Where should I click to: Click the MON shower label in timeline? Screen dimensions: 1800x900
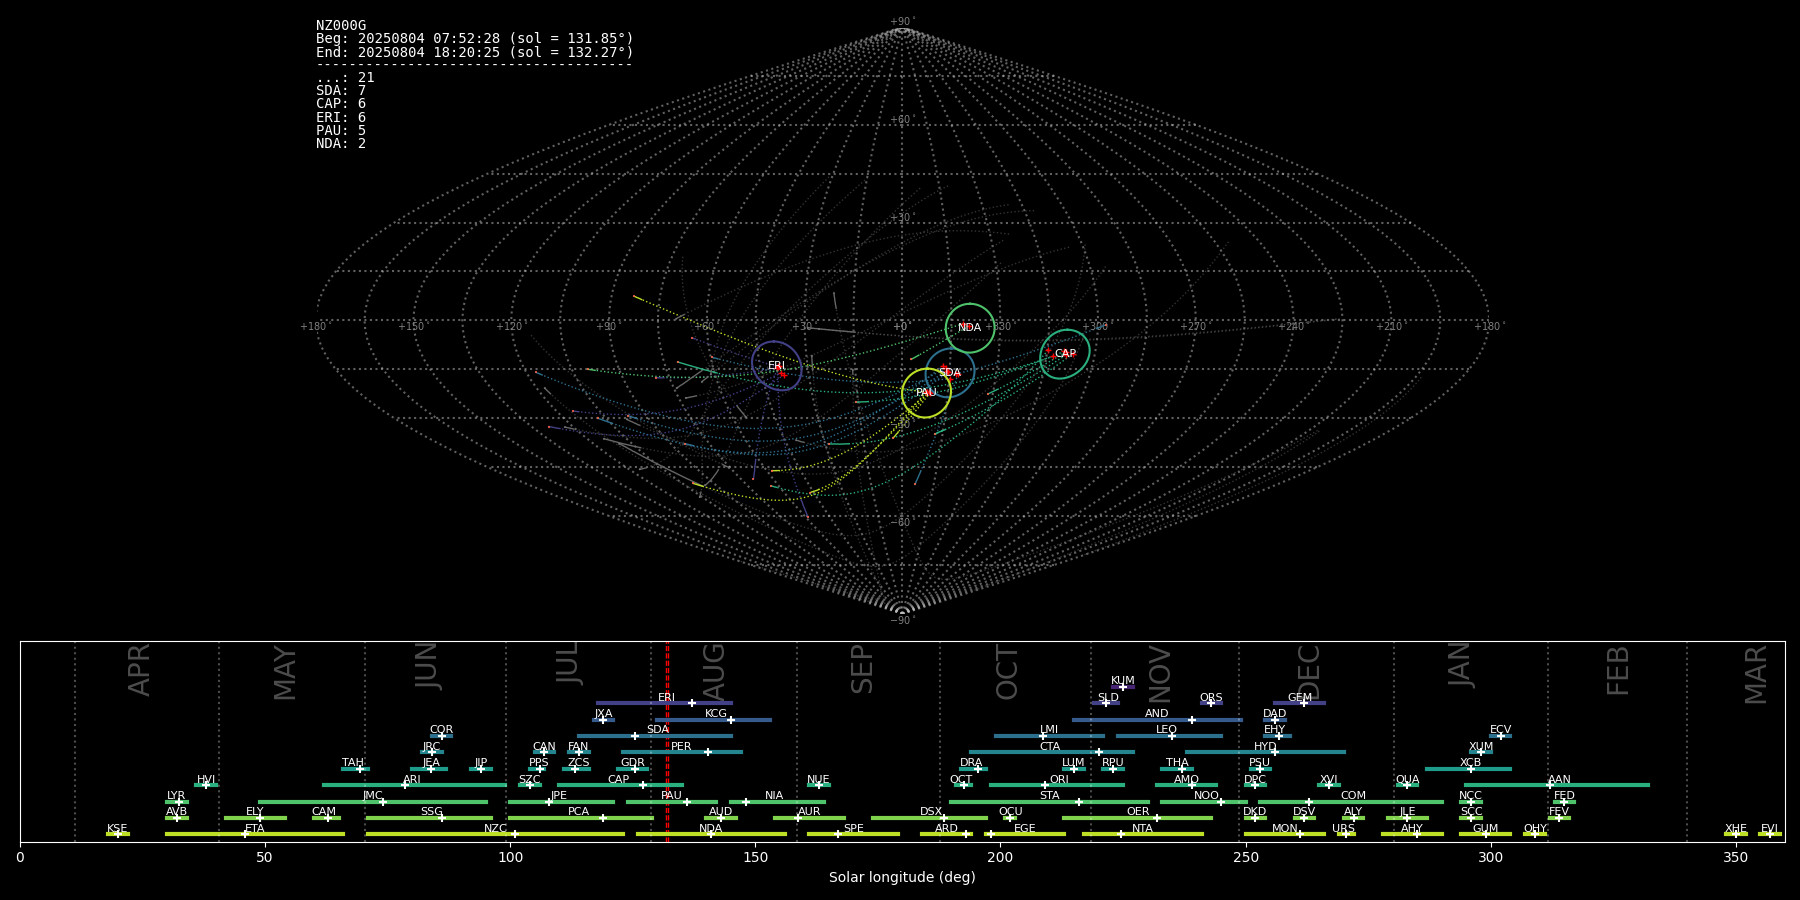[1285, 829]
